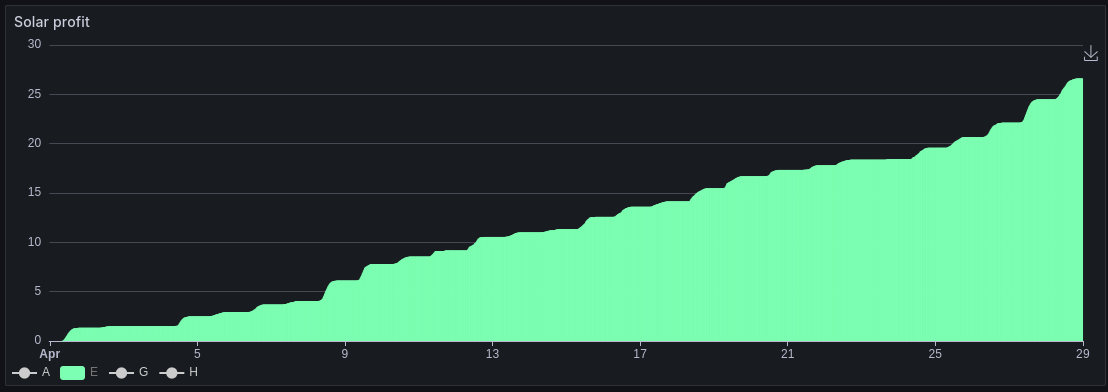This screenshot has height=392, width=1108.
Task: Click the x-axis label 21
Action: 787,354
